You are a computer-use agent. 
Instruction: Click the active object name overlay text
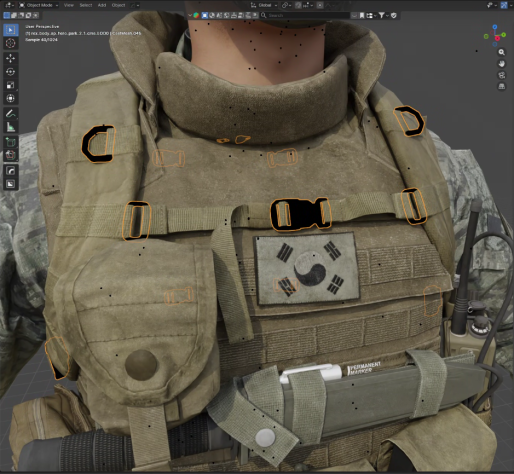(83, 33)
